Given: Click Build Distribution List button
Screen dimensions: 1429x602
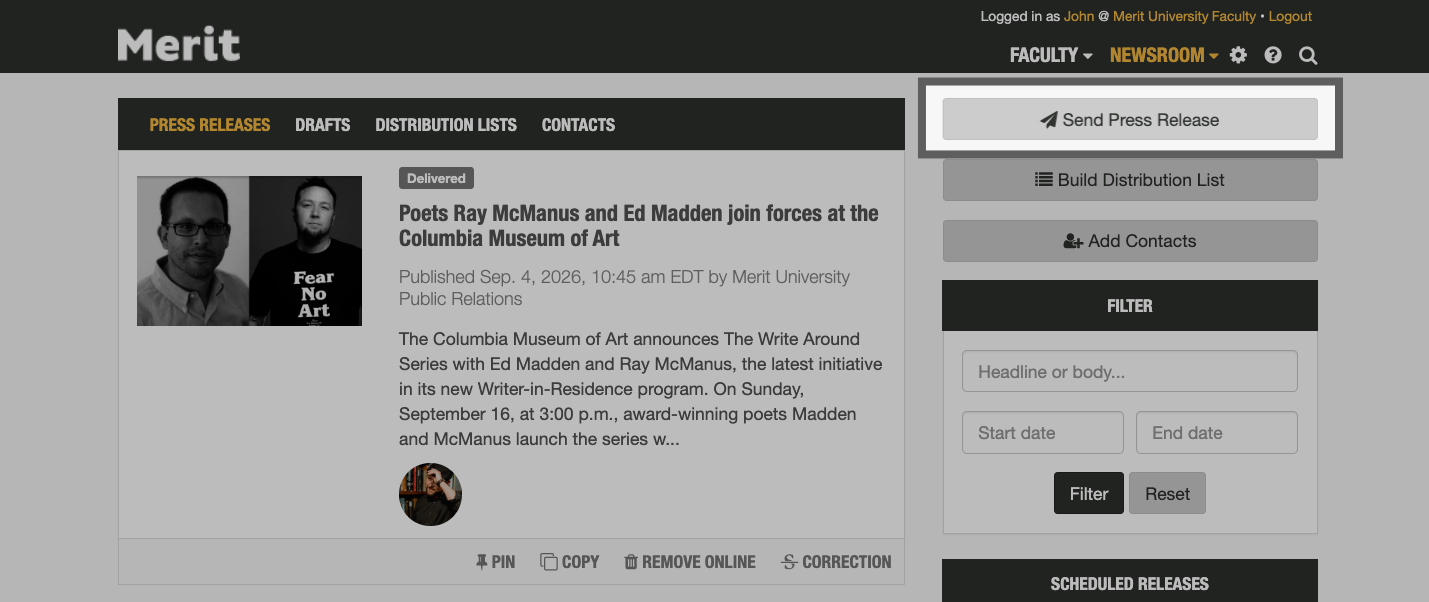Looking at the screenshot, I should click(x=1130, y=180).
